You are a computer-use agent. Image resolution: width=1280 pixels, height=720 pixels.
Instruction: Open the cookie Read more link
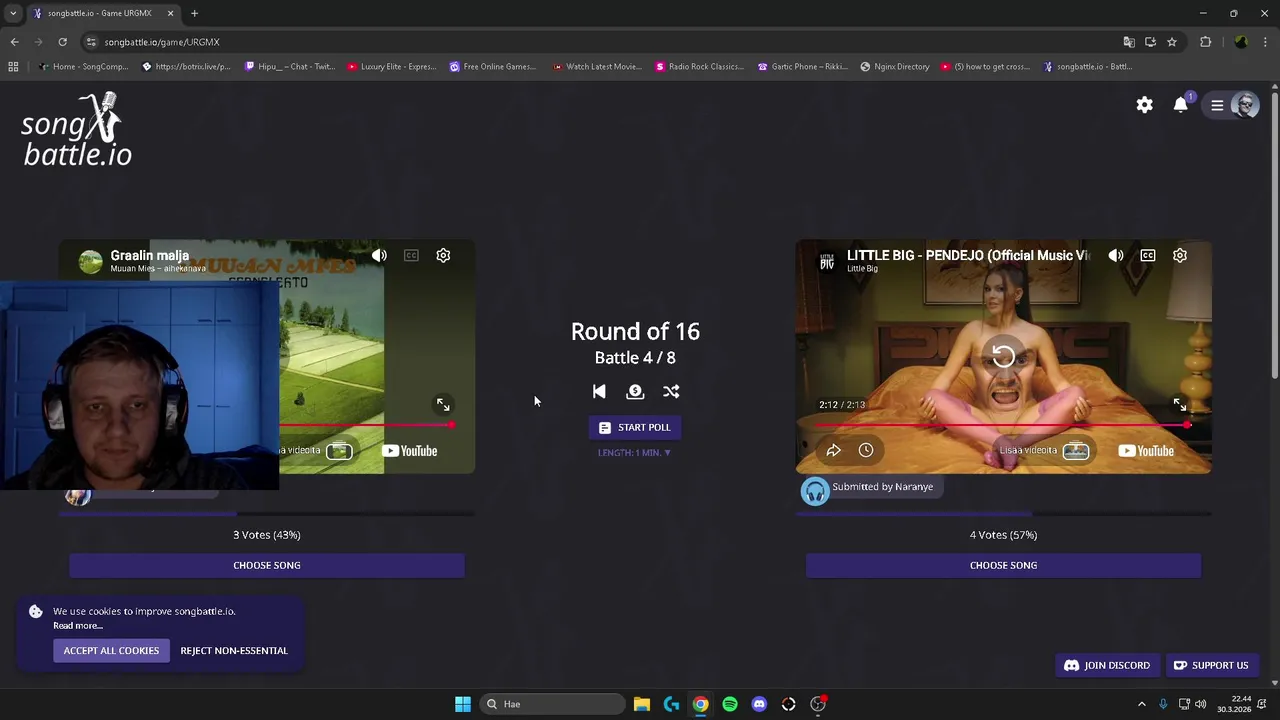click(78, 626)
